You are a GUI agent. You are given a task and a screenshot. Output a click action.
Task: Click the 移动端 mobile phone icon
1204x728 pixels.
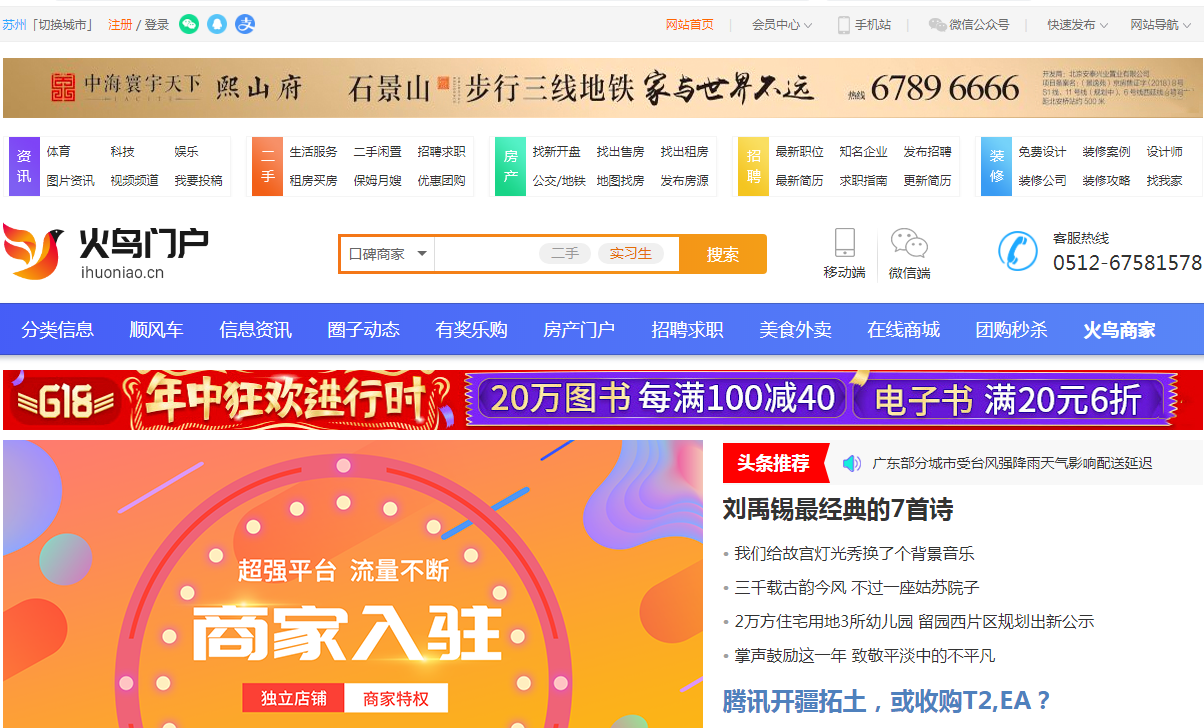(x=845, y=243)
